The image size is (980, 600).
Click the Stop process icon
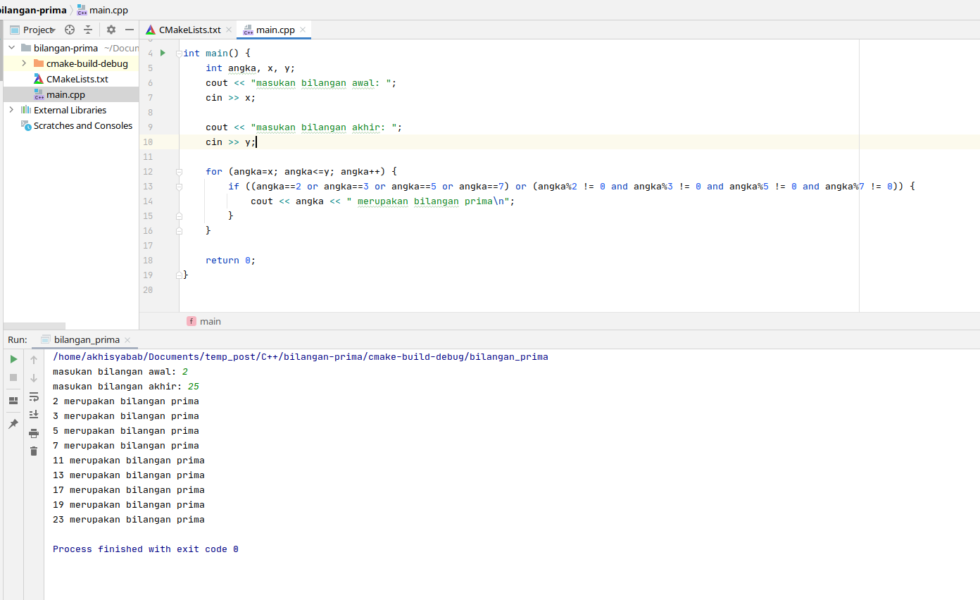point(13,377)
